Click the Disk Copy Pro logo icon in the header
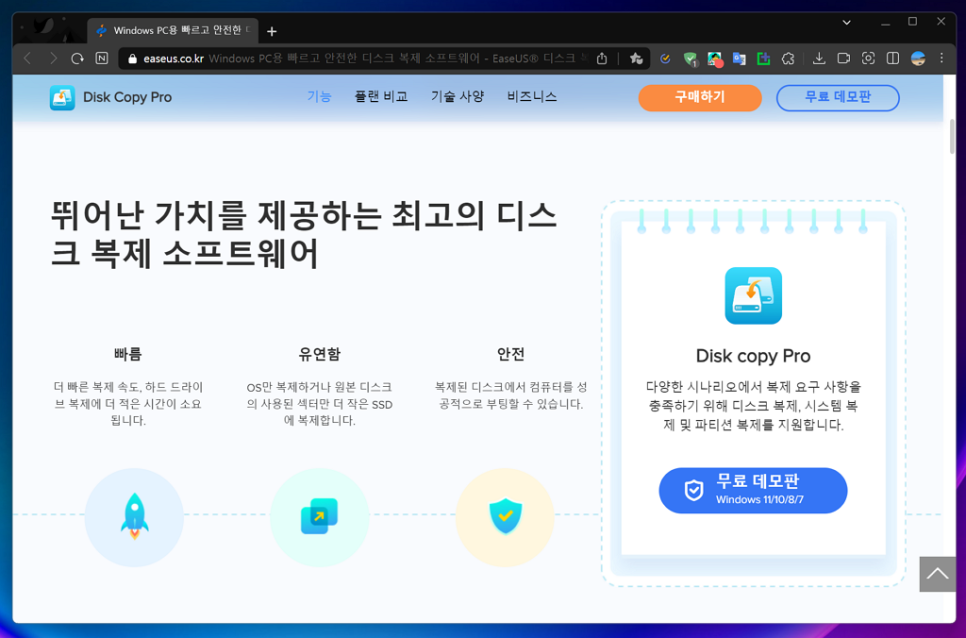This screenshot has height=638, width=966. coord(62,98)
